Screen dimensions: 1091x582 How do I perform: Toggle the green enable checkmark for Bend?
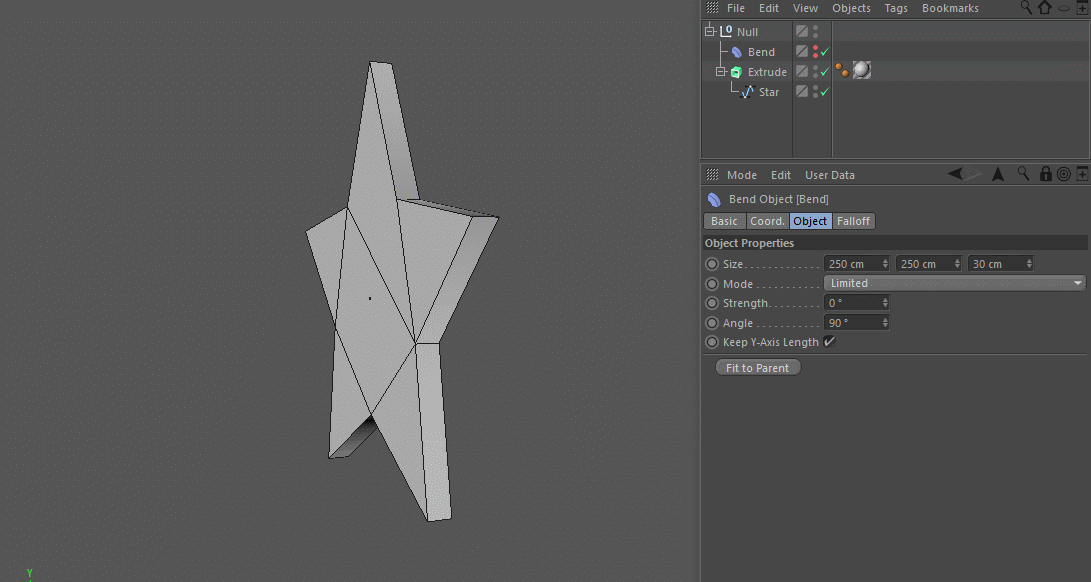pyautogui.click(x=825, y=52)
